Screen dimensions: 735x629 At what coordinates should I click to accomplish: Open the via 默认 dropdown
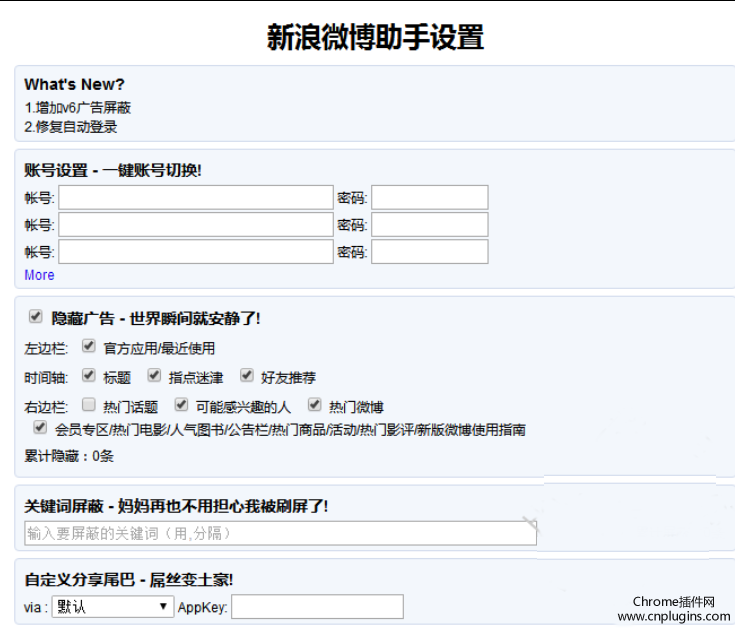pos(113,607)
